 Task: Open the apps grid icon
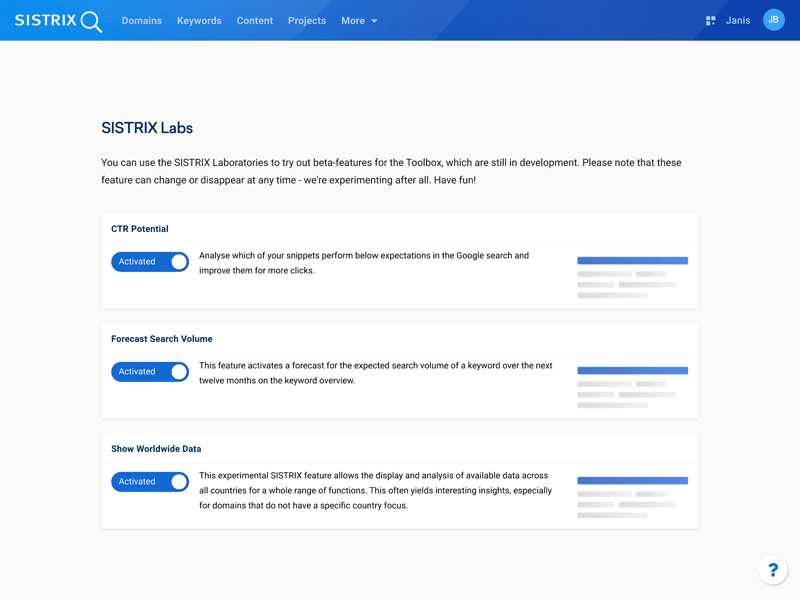(710, 20)
